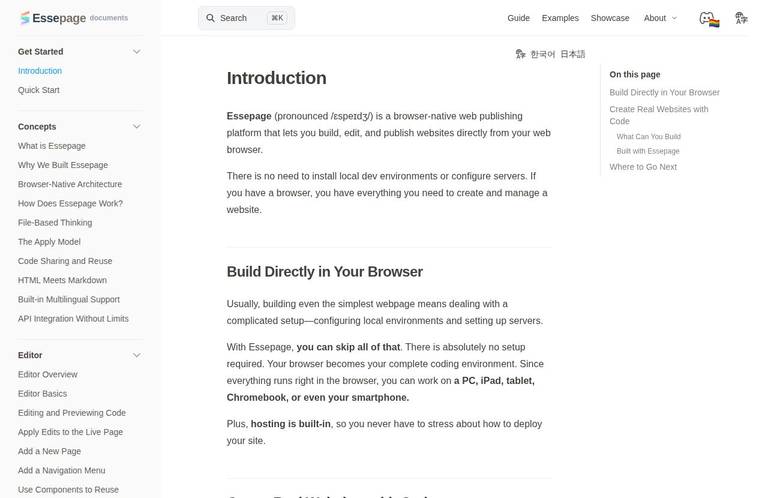Screen dimensions: 768x498
Task: Collapse the Concepts section chevron
Action: pyautogui.click(x=137, y=126)
